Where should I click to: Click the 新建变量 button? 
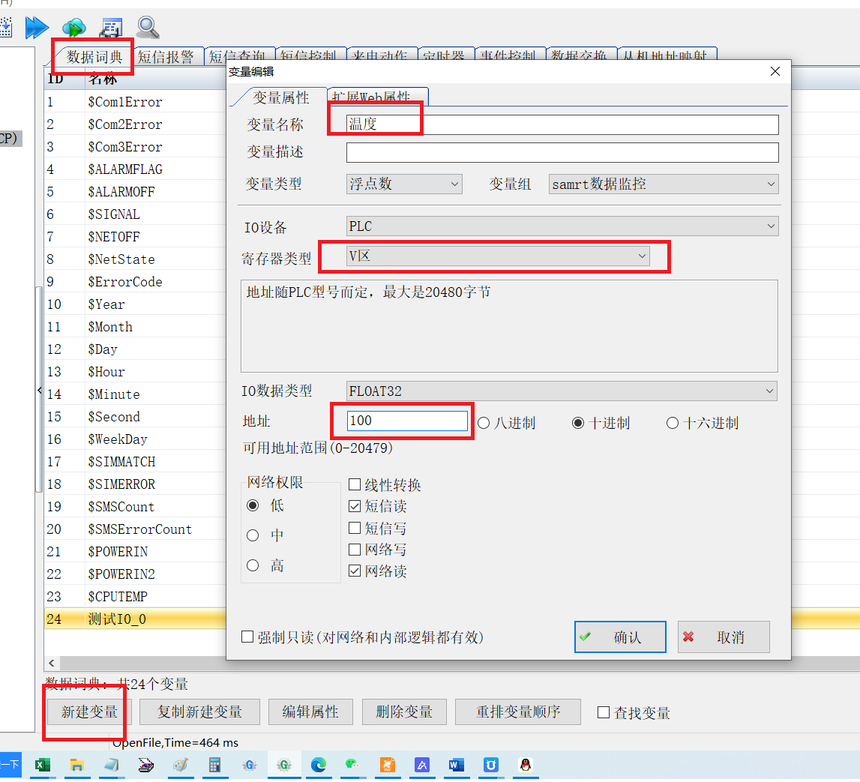88,712
